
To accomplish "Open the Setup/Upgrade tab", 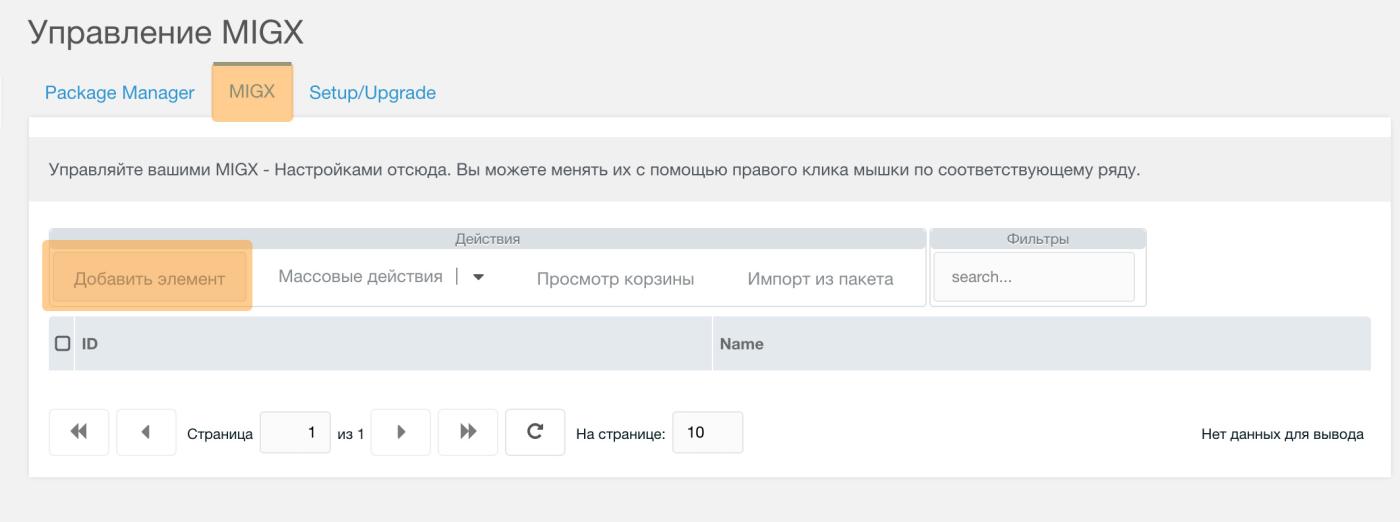I will [372, 93].
